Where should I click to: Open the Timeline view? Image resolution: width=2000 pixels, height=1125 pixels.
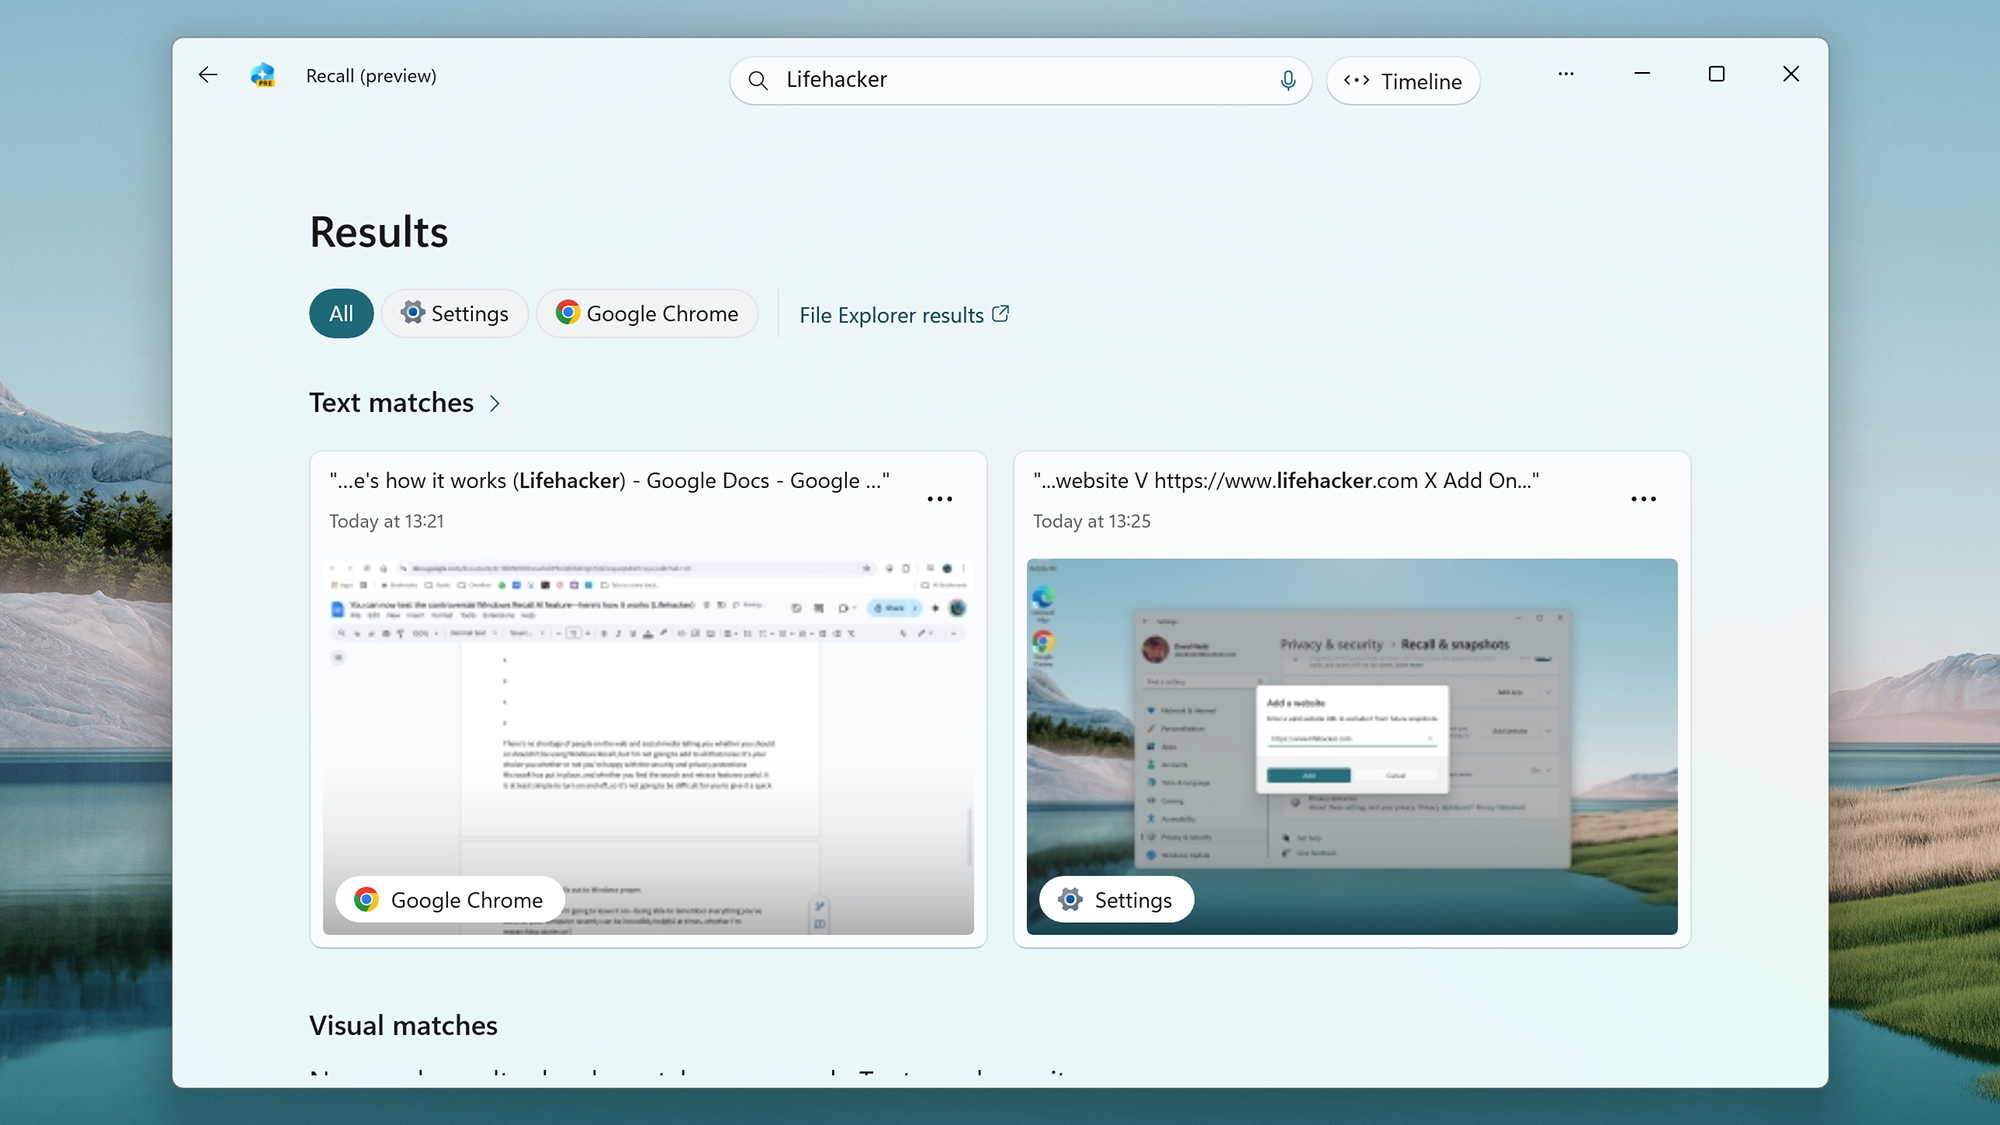pos(1403,81)
